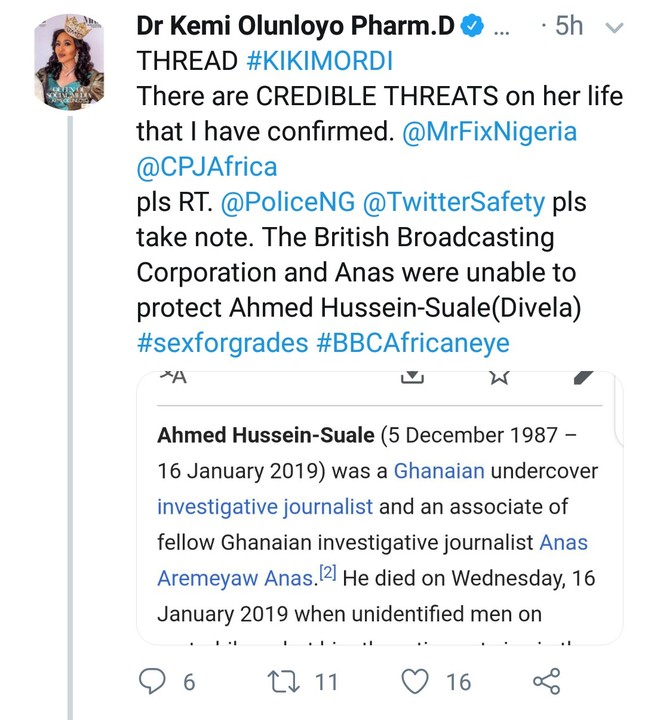Screen dimensions: 645x720
Task: Click the download icon in the Wikipedia card
Action: pos(412,377)
